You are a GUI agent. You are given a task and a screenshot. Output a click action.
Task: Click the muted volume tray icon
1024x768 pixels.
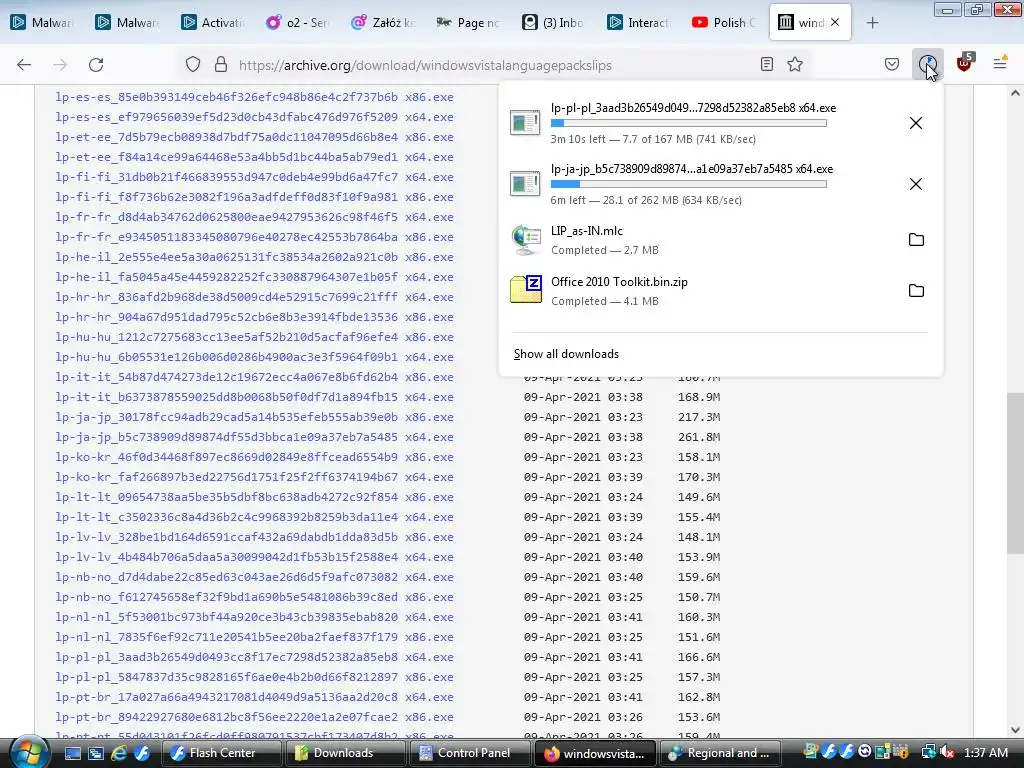[946, 753]
